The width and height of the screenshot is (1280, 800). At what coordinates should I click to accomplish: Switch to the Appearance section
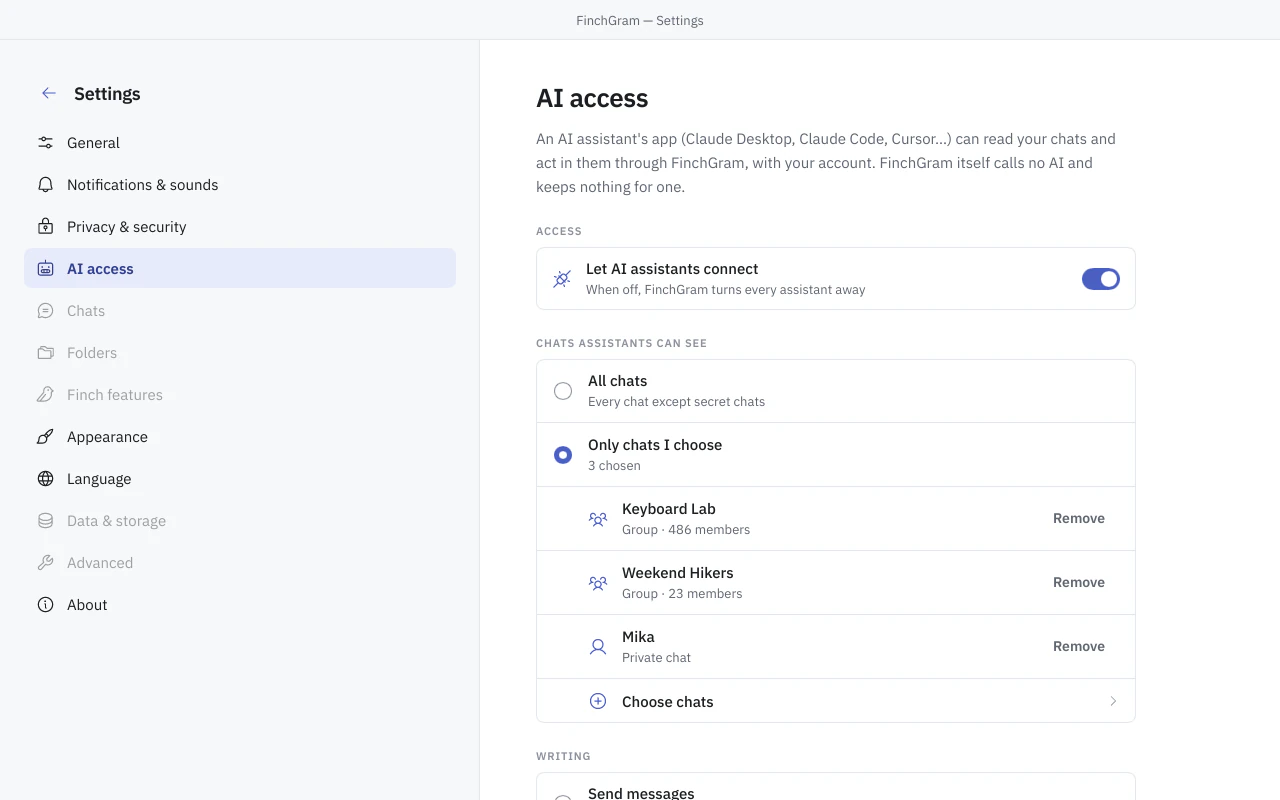coord(240,437)
